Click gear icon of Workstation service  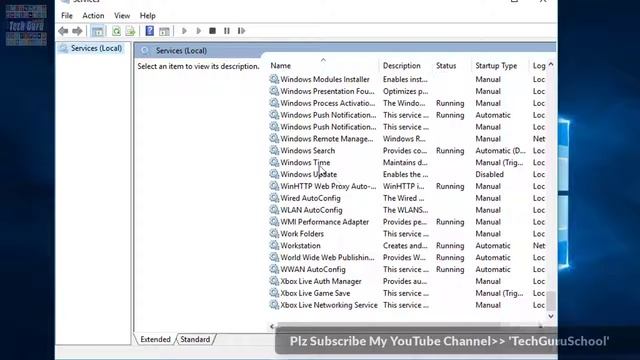(274, 246)
